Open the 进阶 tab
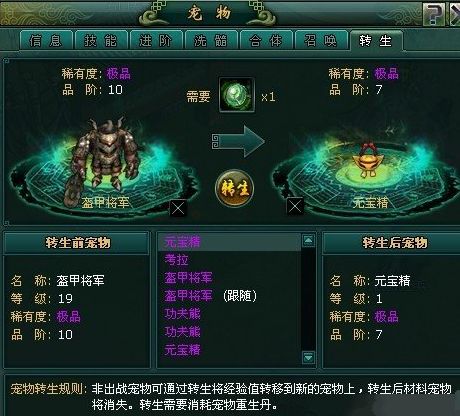The image size is (460, 416). [156, 41]
